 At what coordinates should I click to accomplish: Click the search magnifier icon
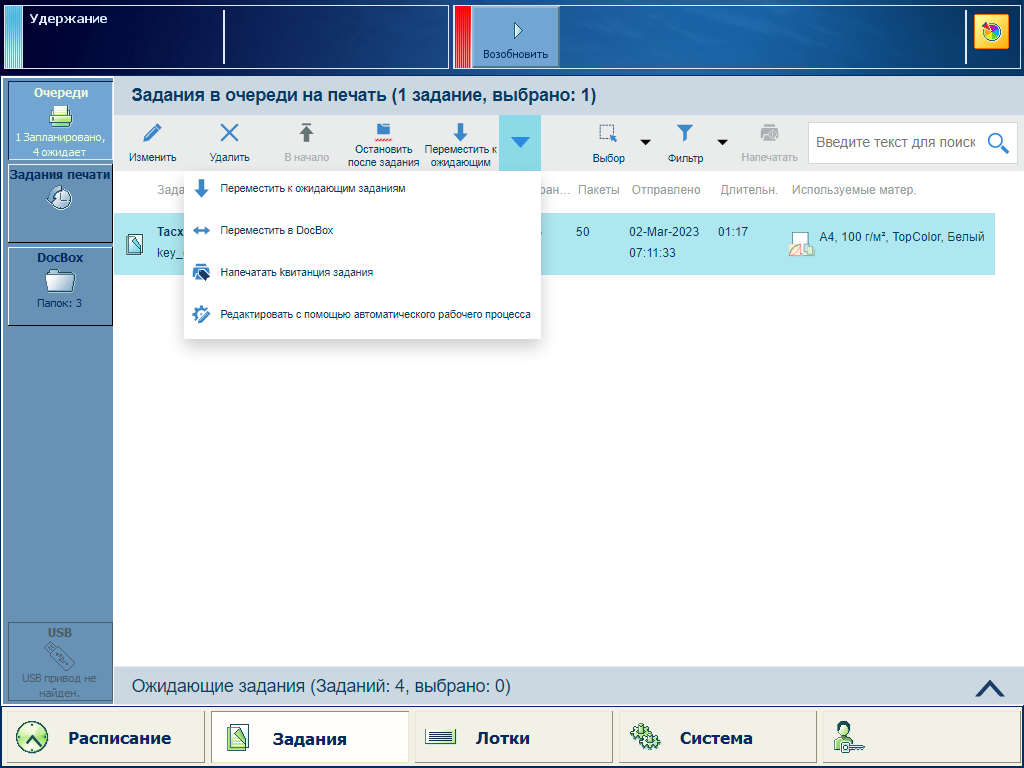[998, 142]
